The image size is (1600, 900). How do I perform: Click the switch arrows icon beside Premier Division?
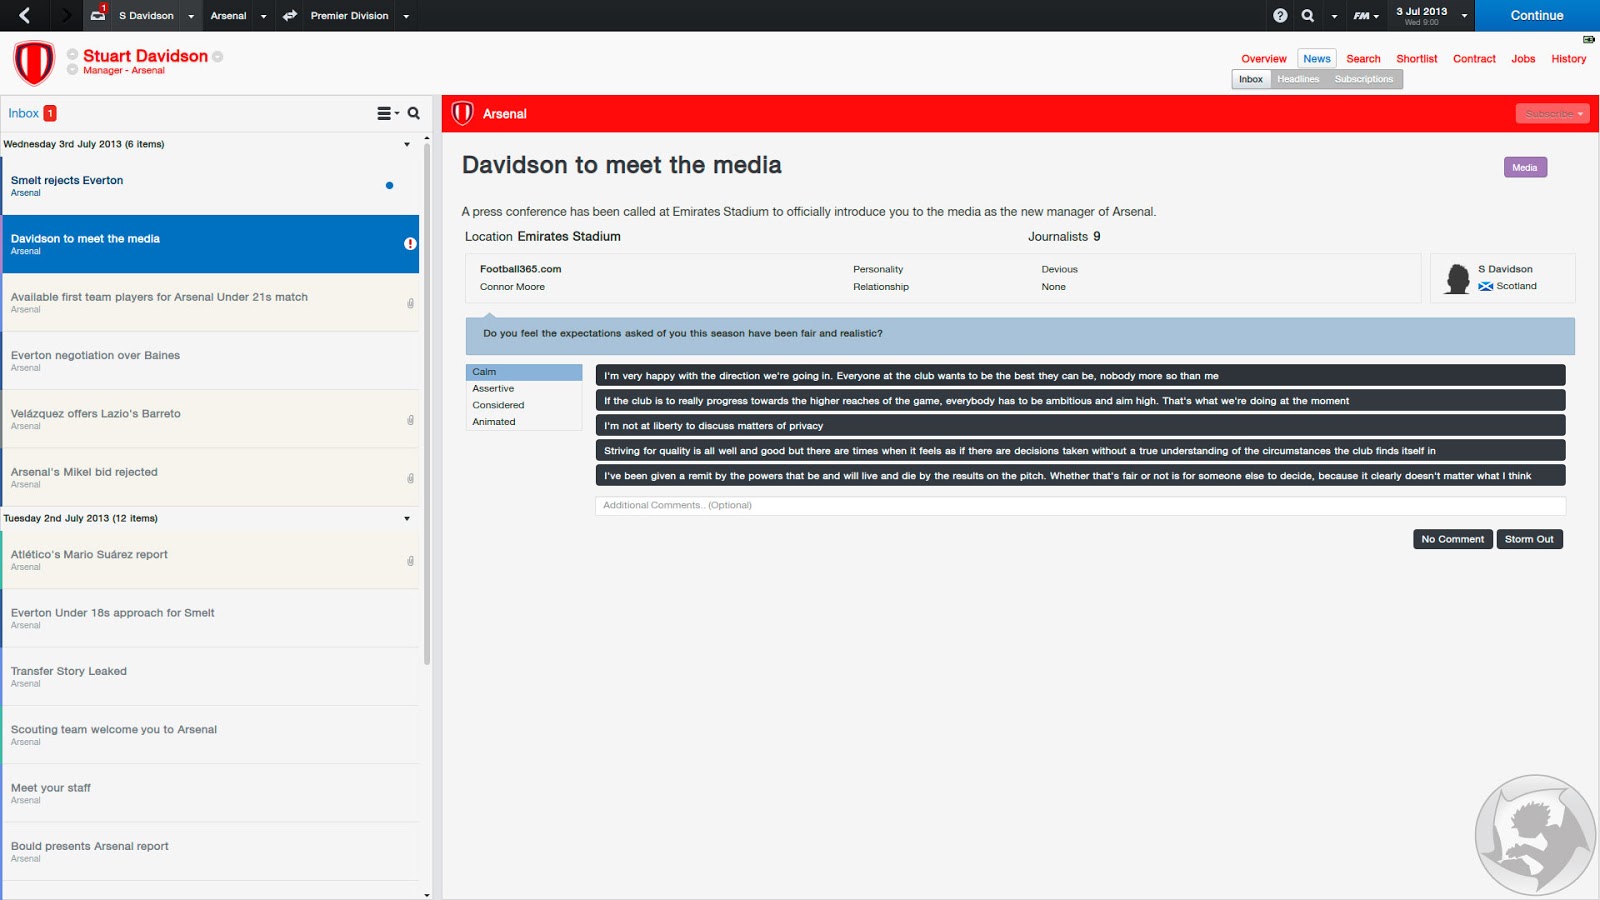(x=290, y=15)
